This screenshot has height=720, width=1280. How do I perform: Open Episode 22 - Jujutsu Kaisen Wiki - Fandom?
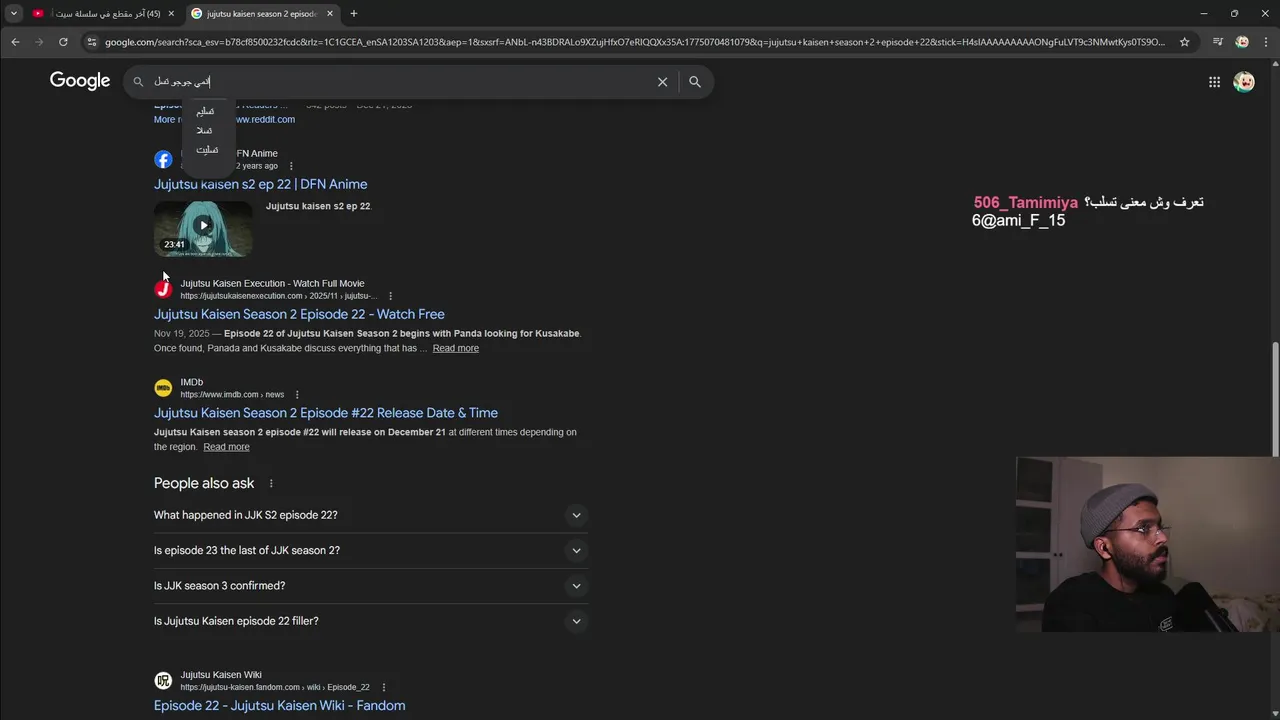point(279,706)
